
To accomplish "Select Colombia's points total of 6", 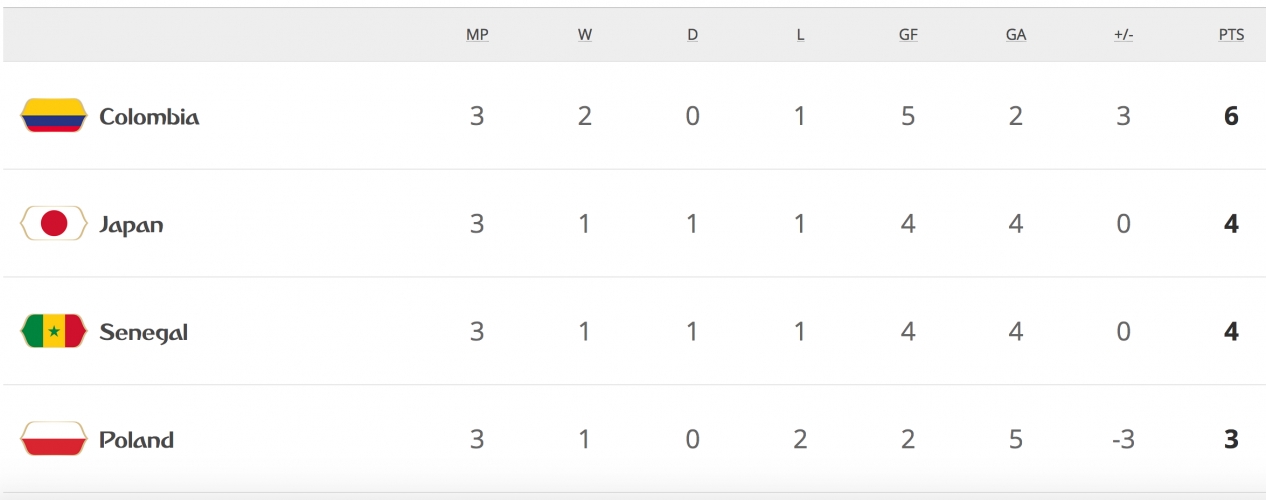I will pyautogui.click(x=1231, y=116).
